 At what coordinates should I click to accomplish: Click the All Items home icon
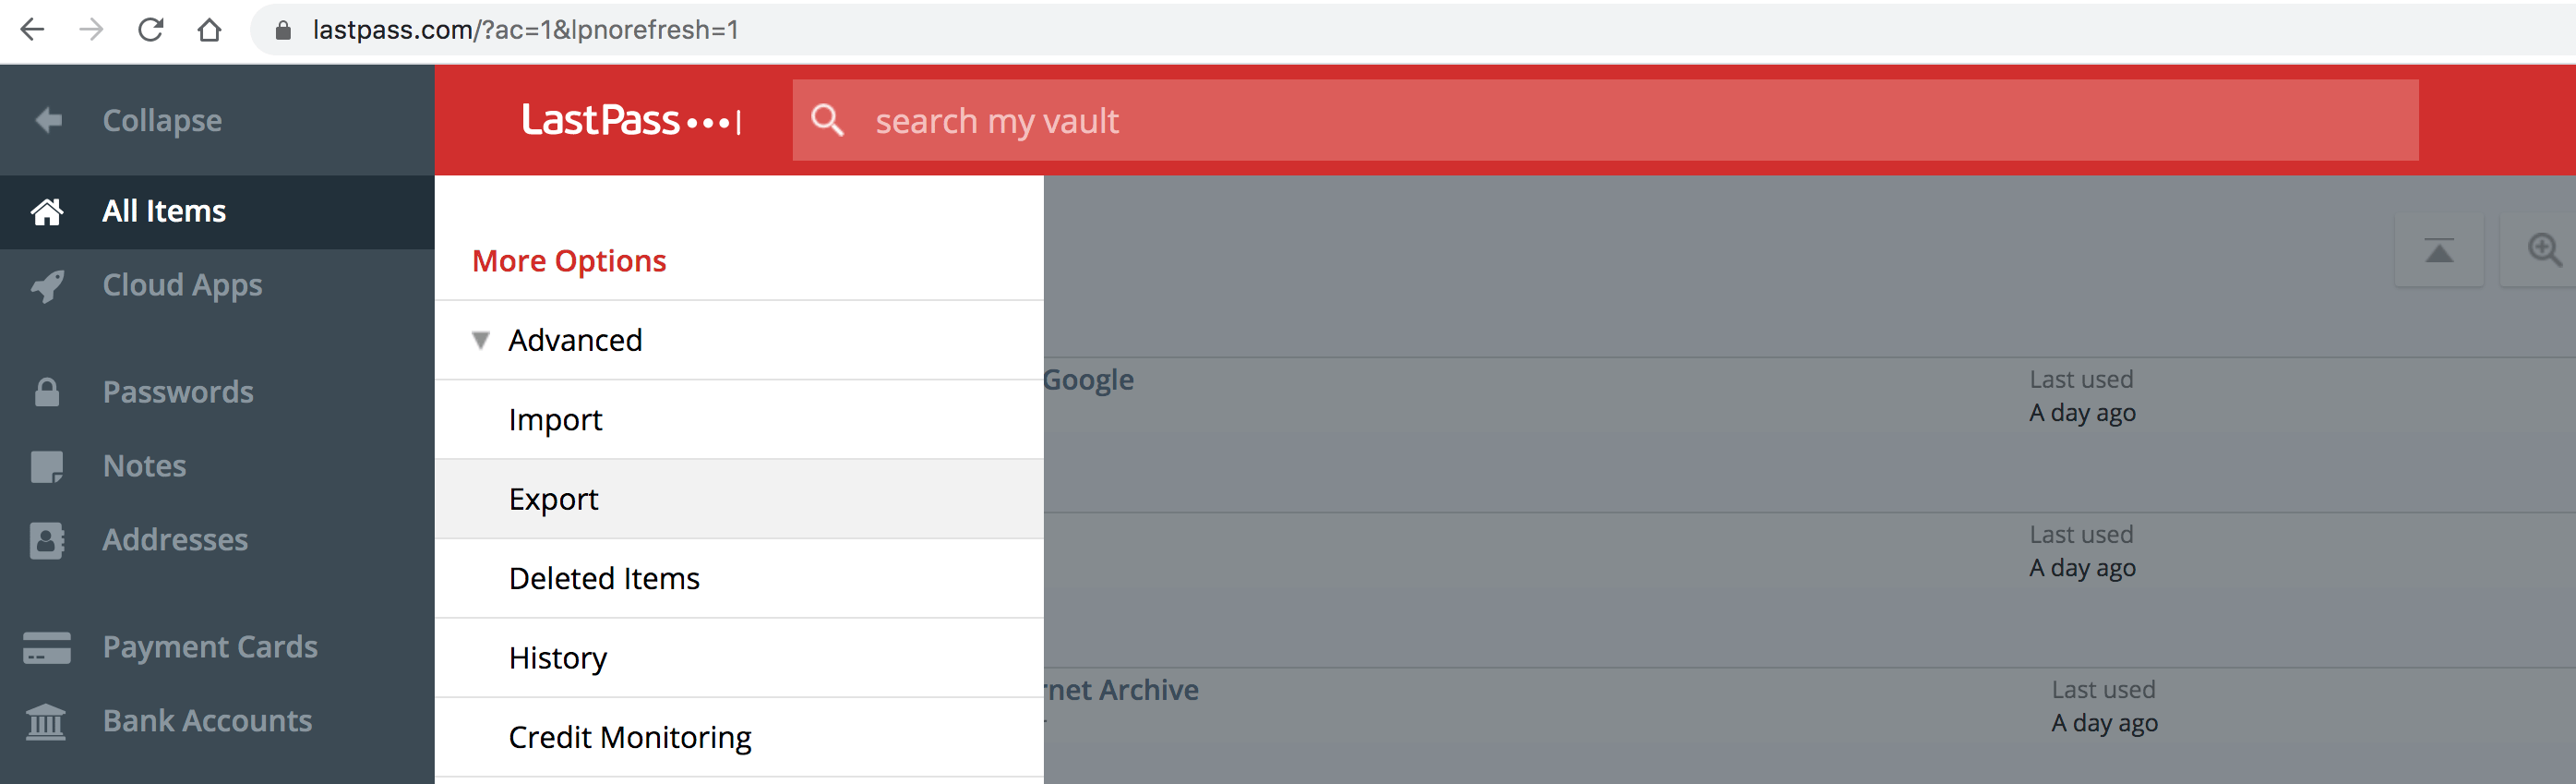(x=47, y=212)
